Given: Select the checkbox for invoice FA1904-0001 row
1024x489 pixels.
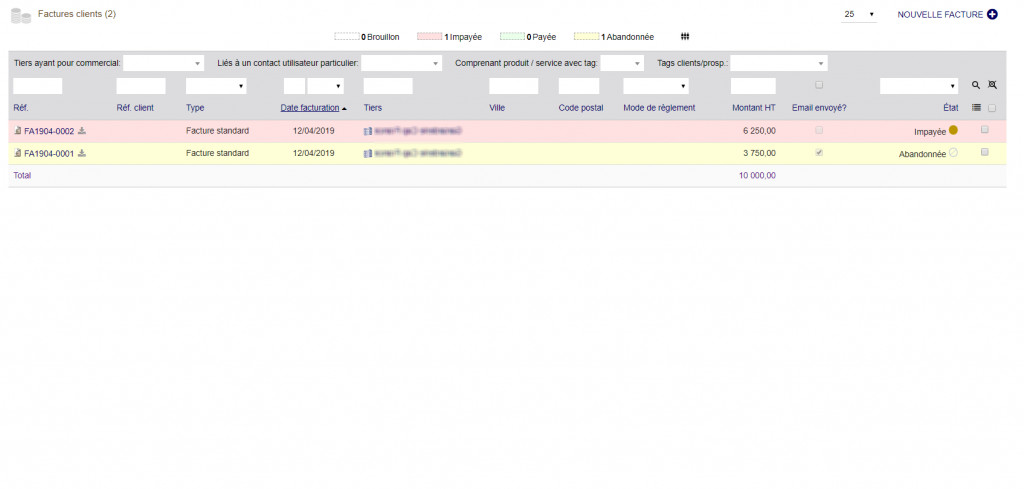Looking at the screenshot, I should (985, 152).
